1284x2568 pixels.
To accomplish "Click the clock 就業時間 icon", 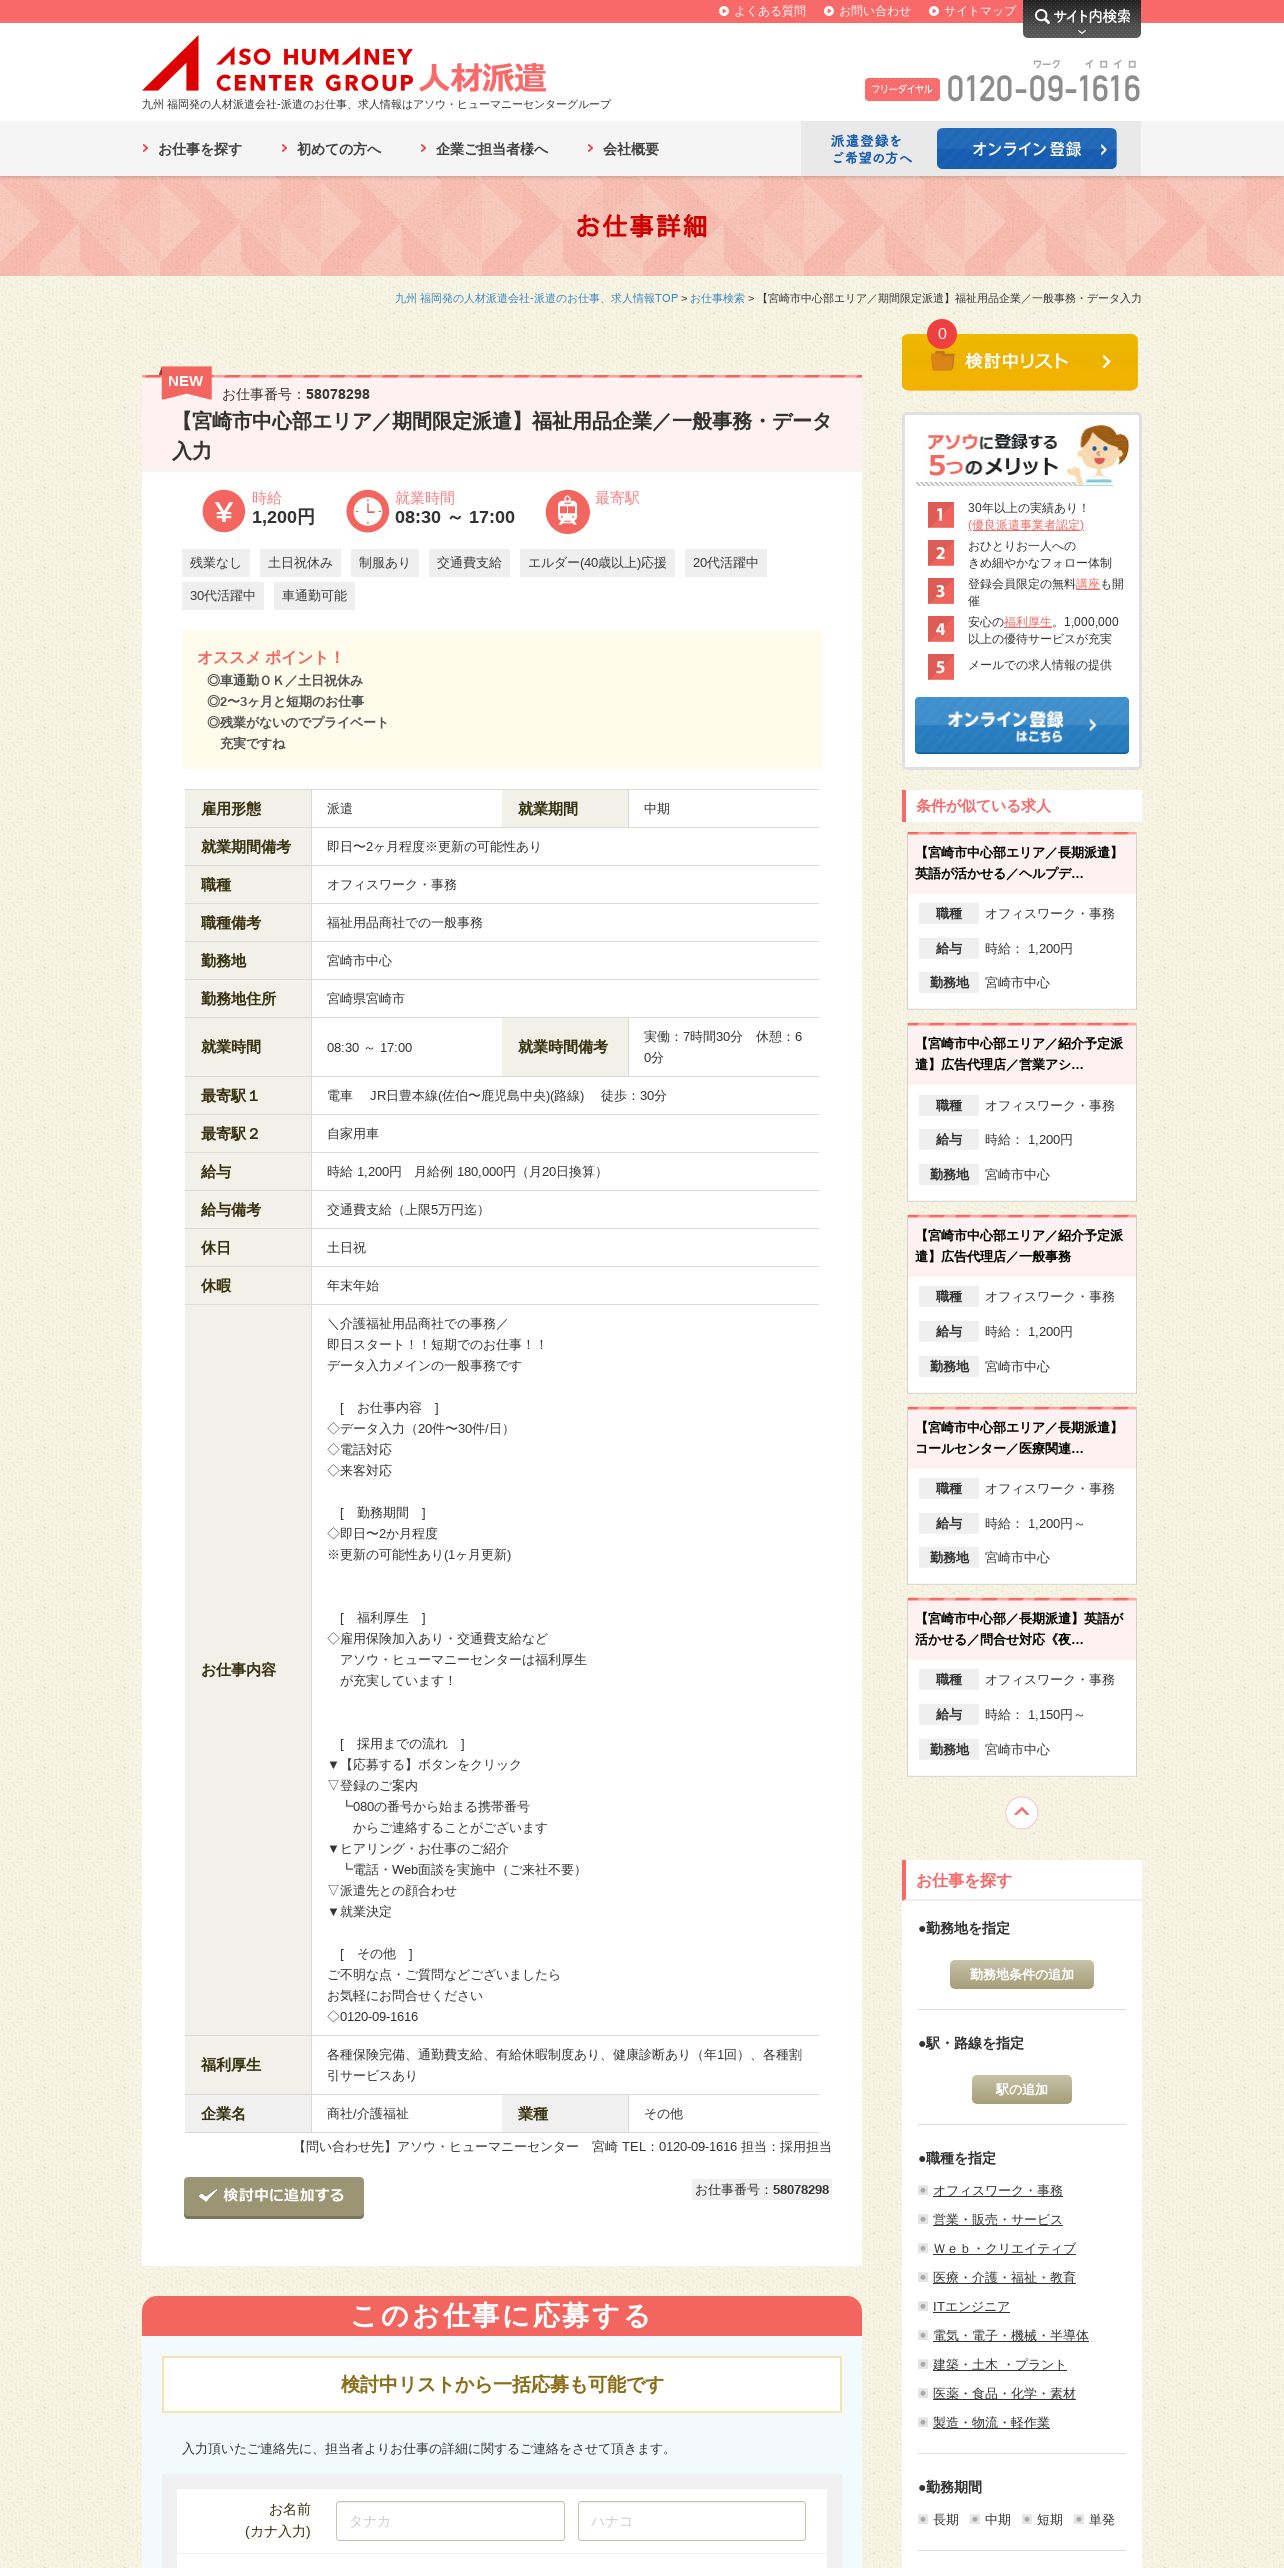I will click(x=367, y=511).
